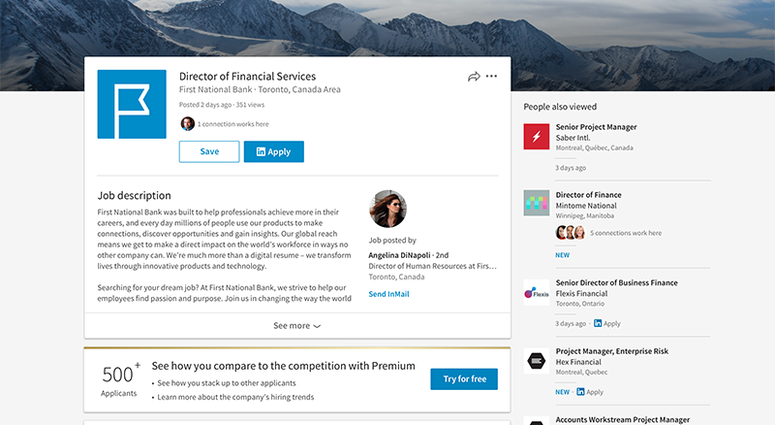Click the Flexis Financial logo
The image size is (775, 425).
tap(536, 293)
